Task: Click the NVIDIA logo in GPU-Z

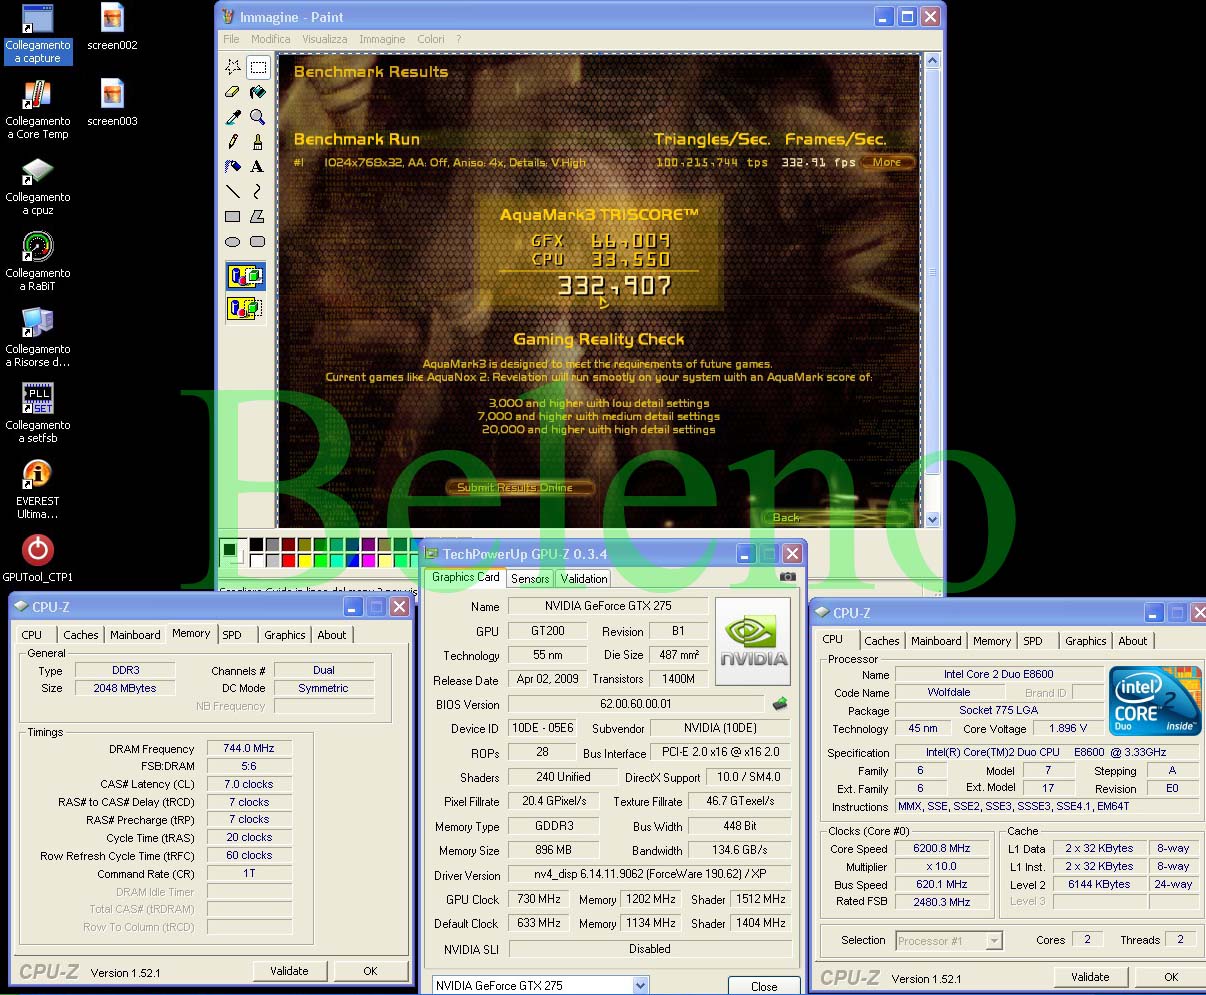Action: [753, 640]
